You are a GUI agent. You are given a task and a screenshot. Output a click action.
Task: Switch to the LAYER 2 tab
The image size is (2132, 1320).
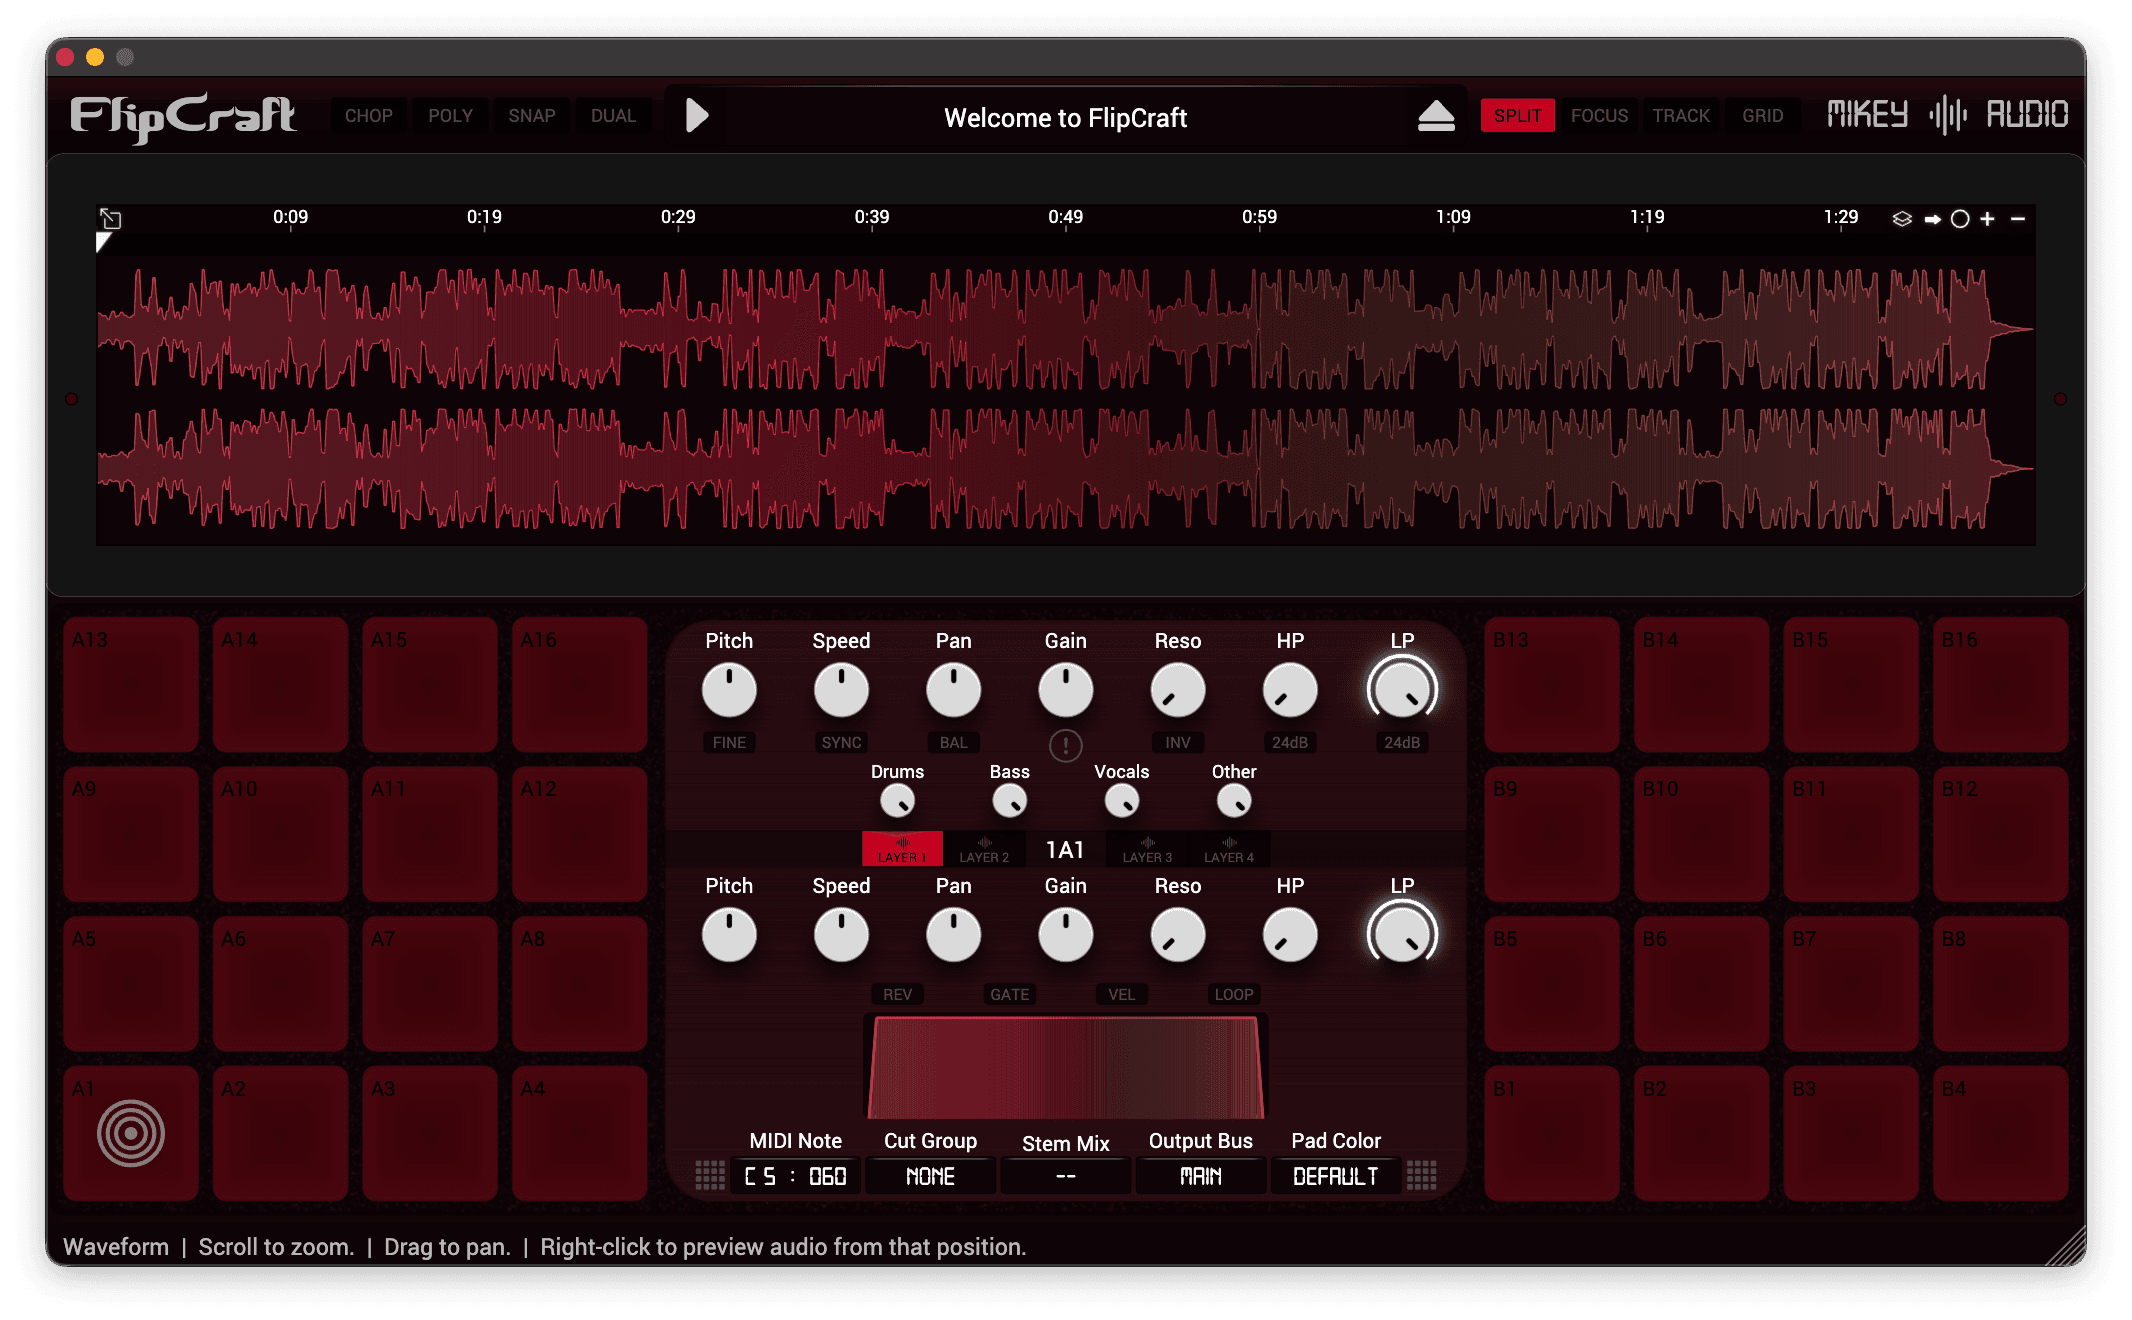point(984,849)
